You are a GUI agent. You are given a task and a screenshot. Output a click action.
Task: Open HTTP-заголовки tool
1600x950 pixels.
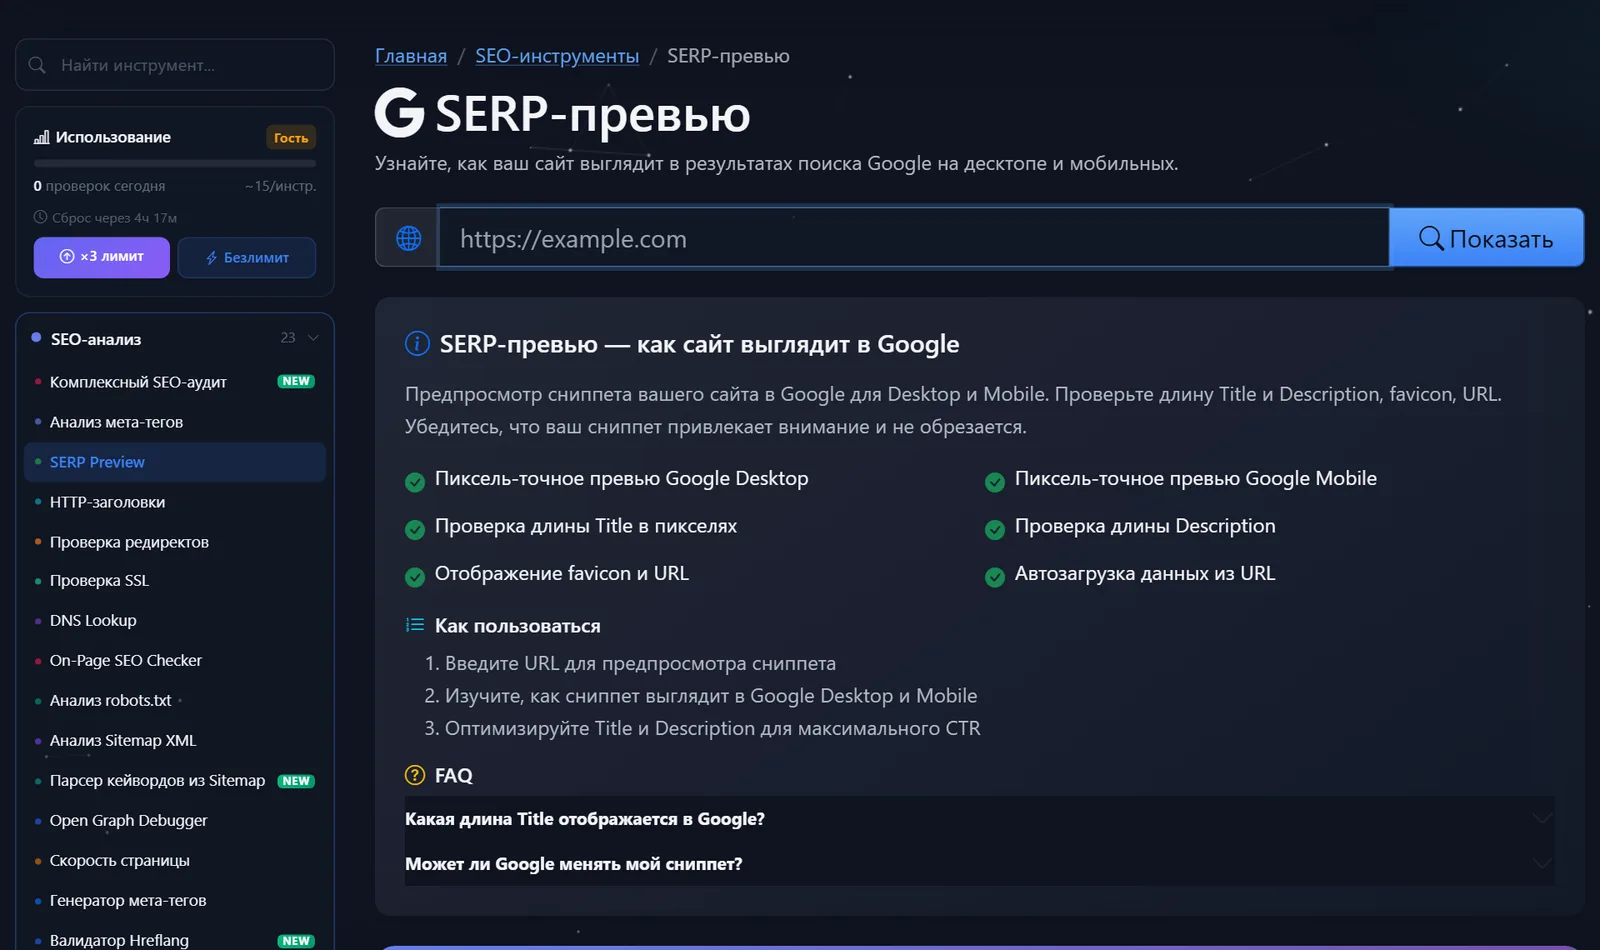(x=175, y=502)
